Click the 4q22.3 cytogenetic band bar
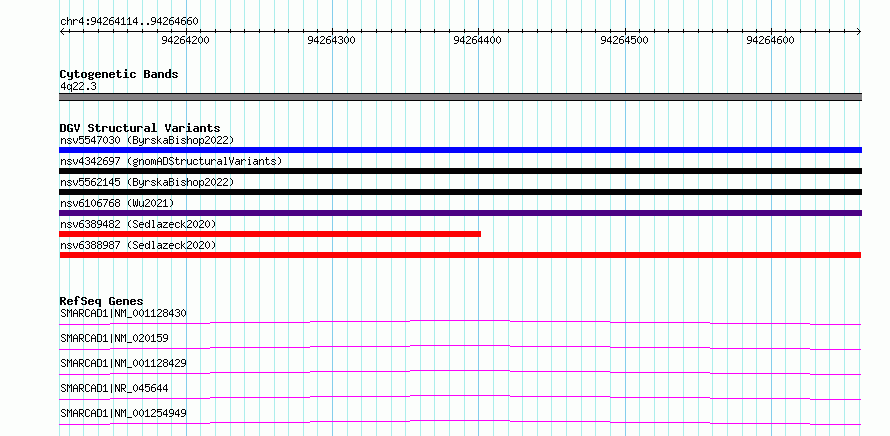890x436 pixels. (x=460, y=97)
